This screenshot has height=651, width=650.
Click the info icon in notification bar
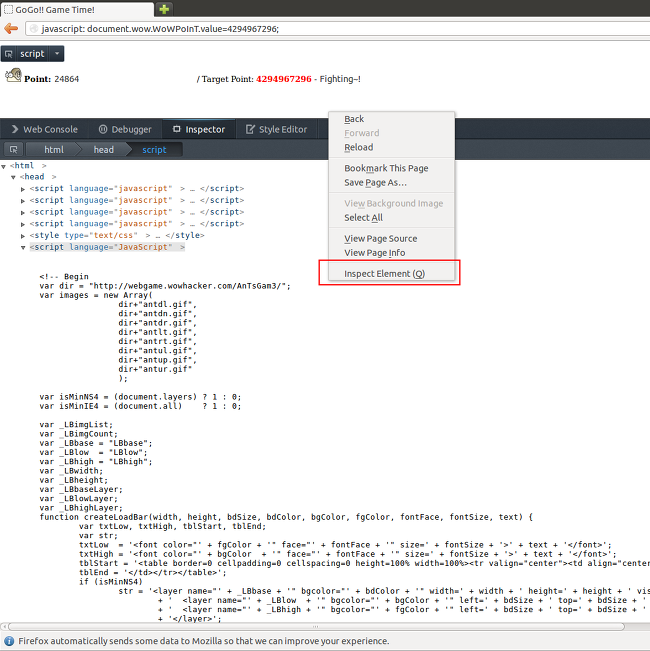click(x=9, y=641)
